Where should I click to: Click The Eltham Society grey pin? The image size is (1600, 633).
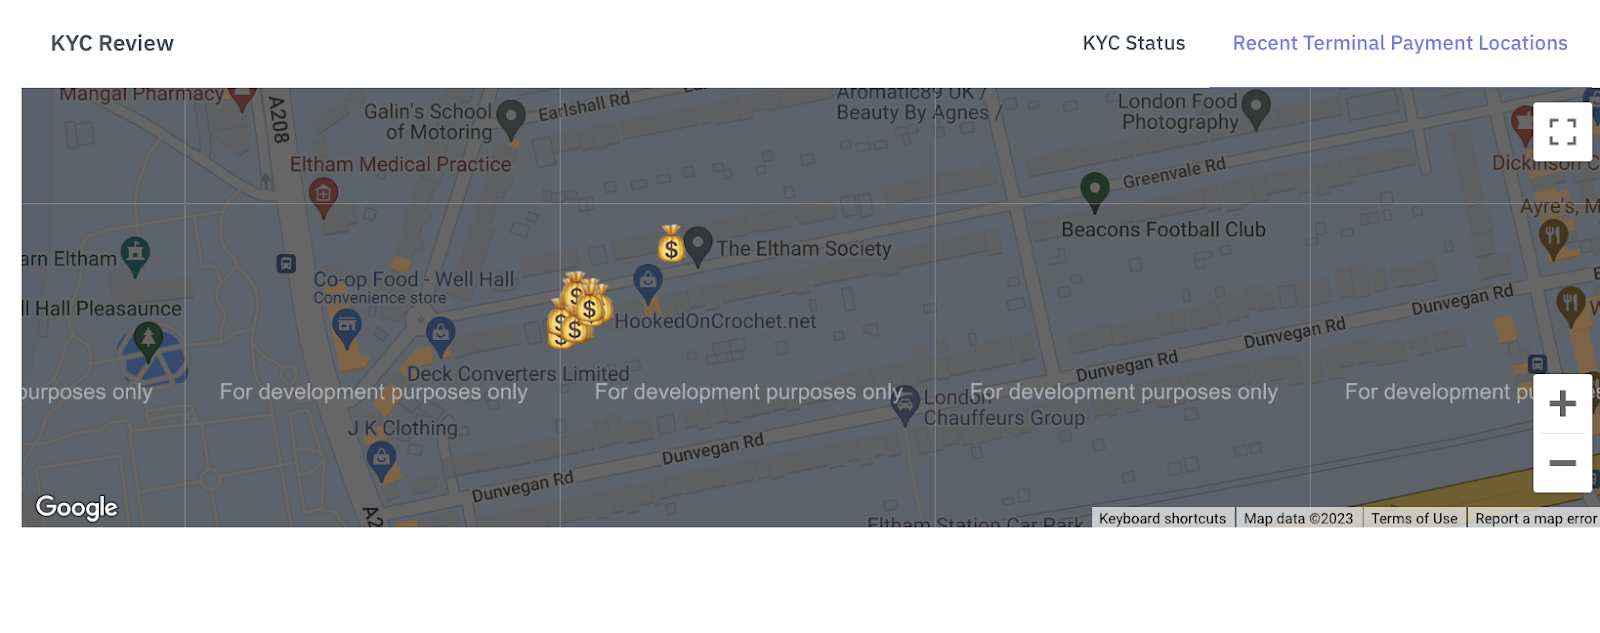click(698, 244)
